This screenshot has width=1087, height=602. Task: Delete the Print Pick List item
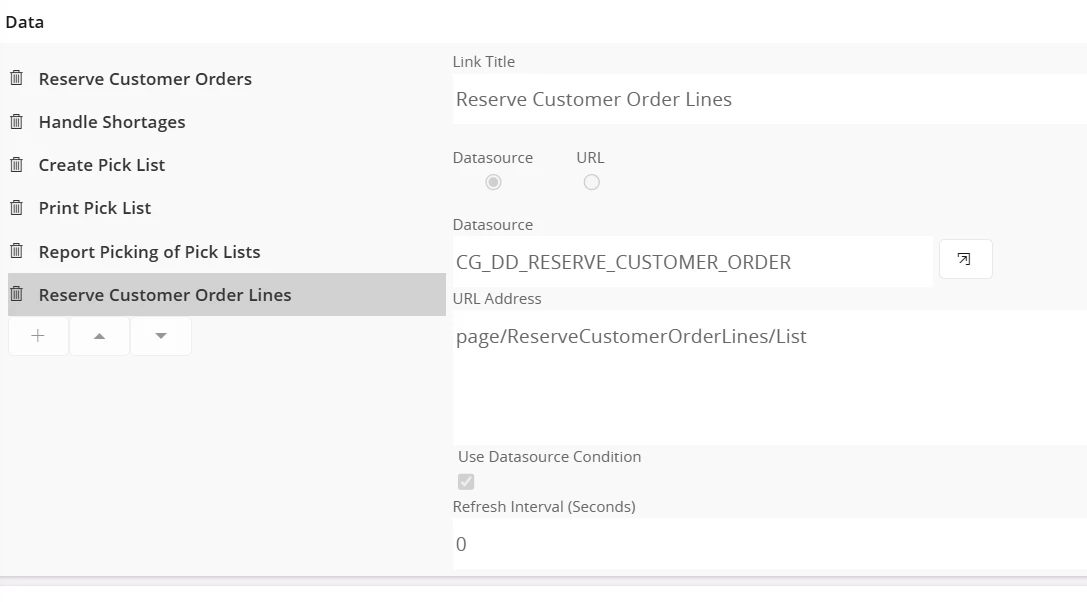17,207
